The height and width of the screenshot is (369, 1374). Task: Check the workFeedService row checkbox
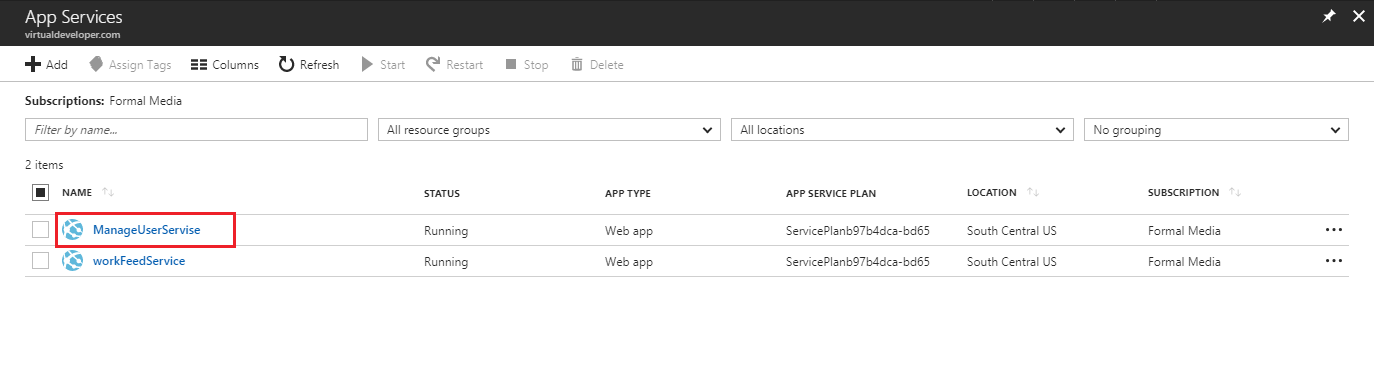point(40,261)
